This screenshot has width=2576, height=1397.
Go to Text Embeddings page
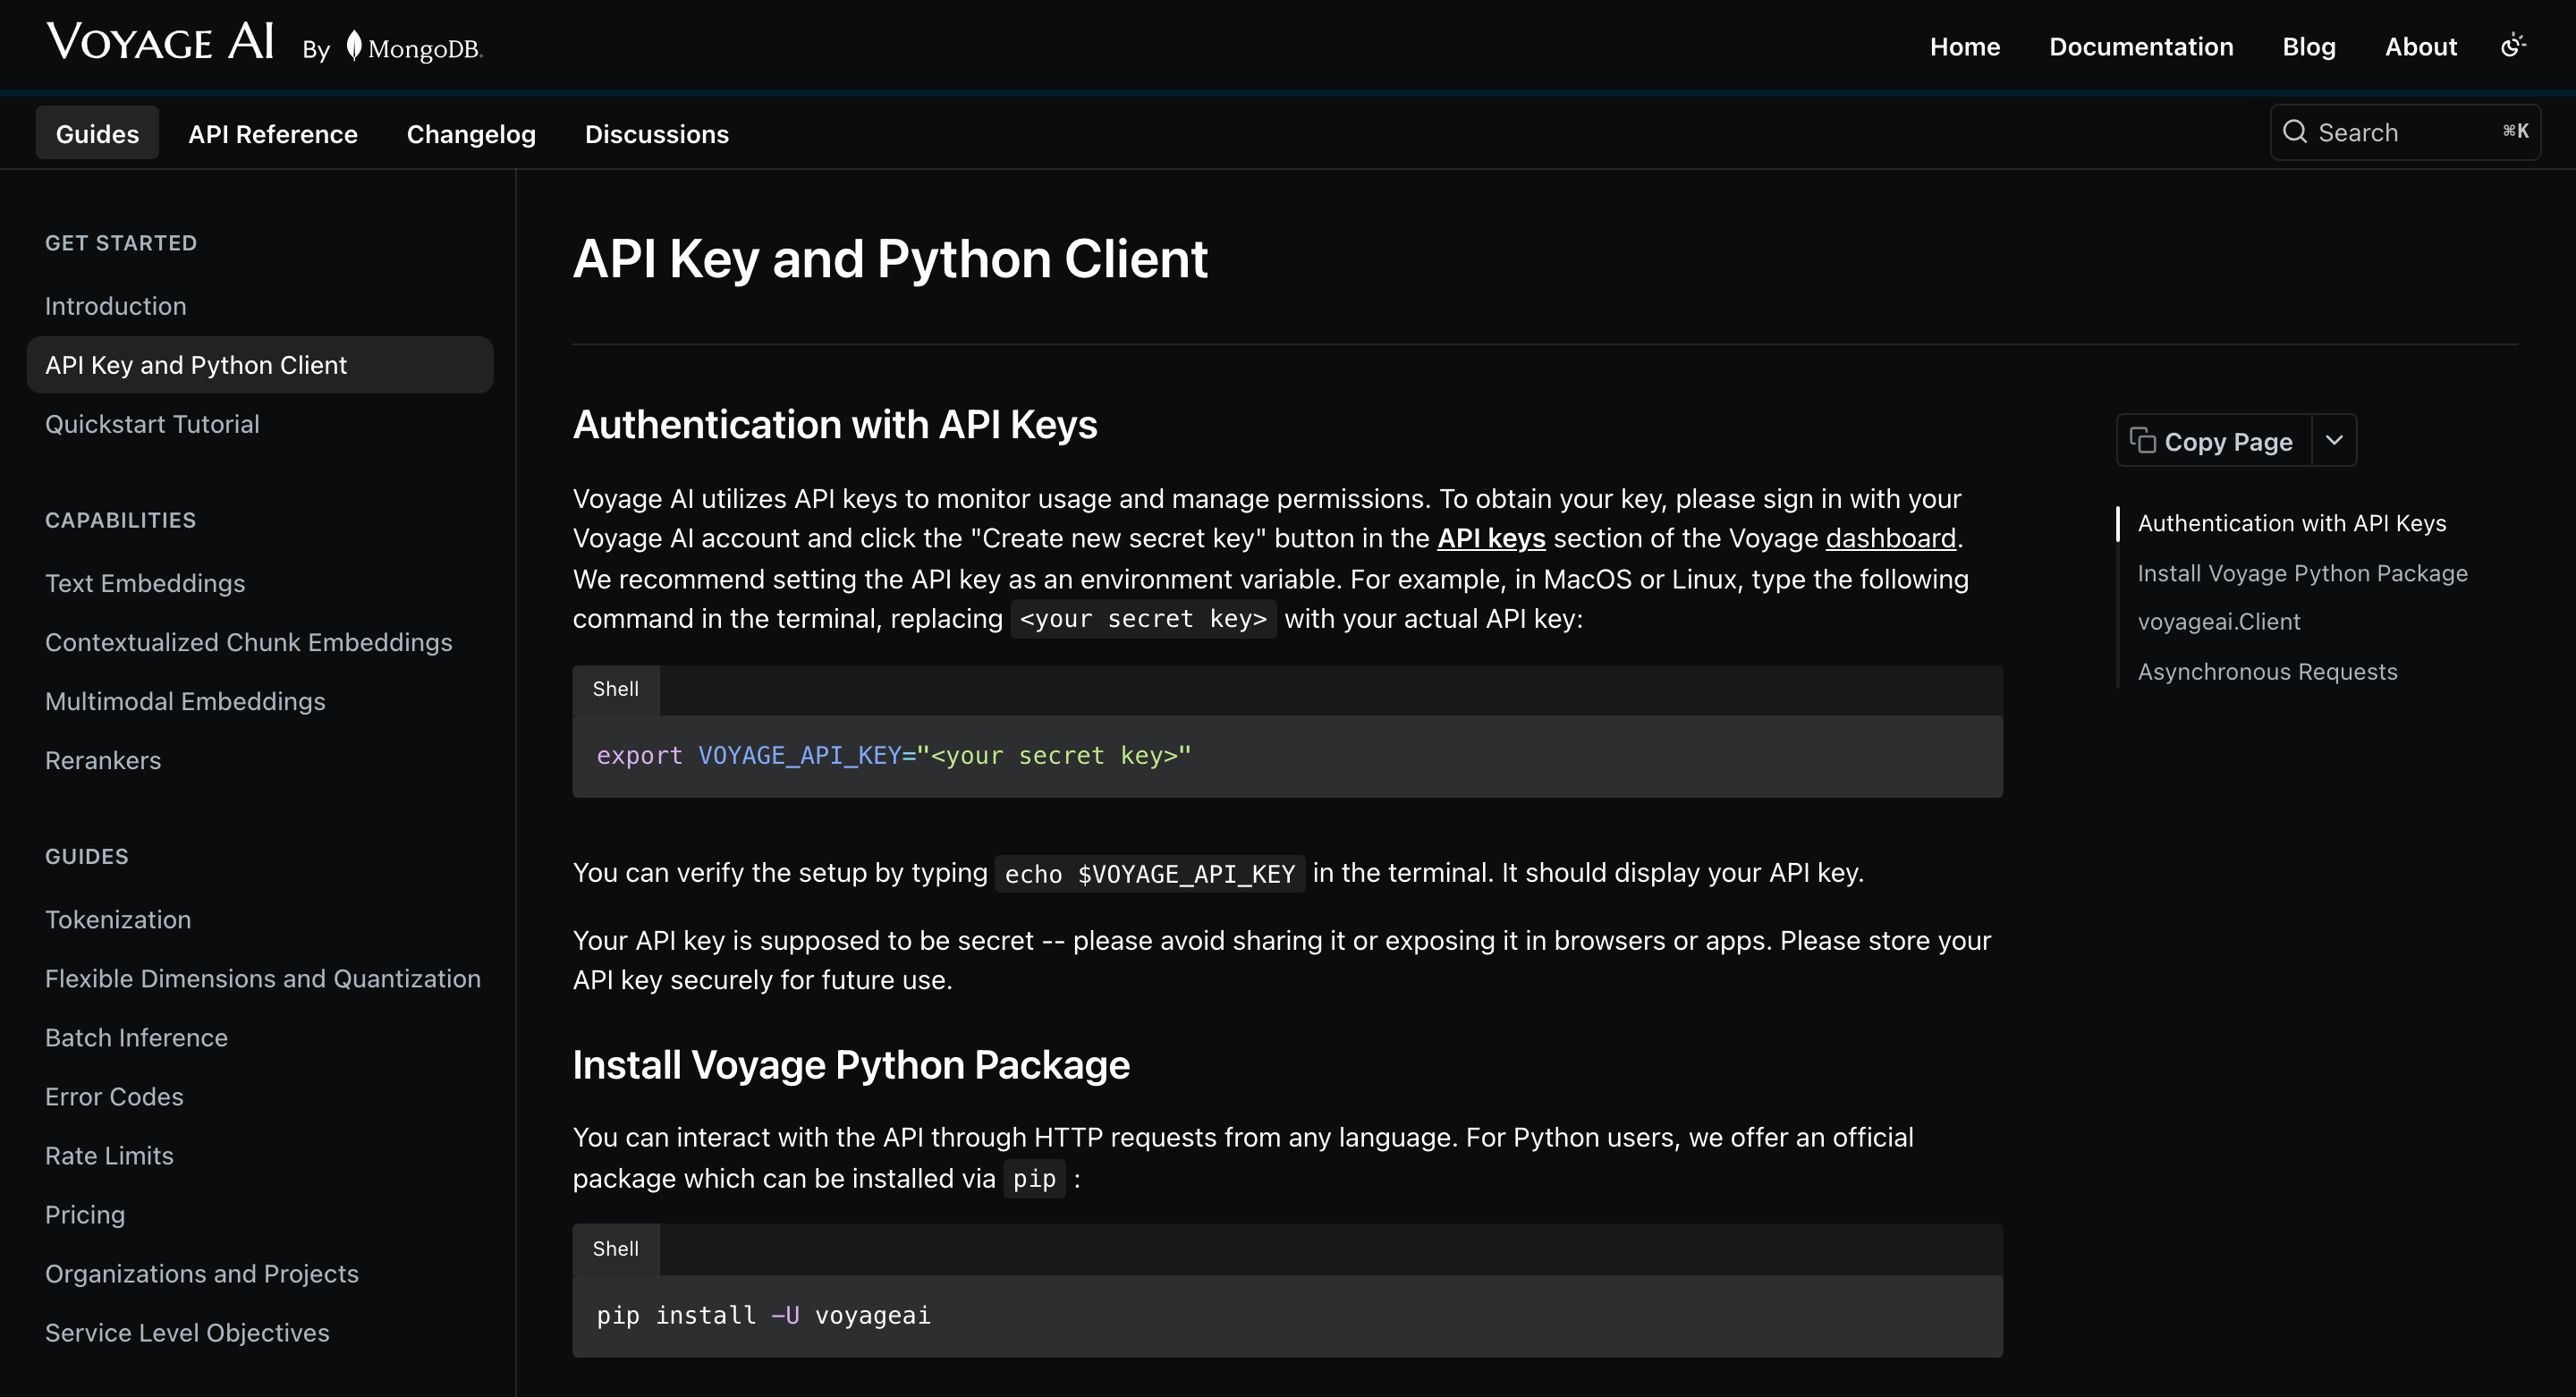(x=145, y=583)
